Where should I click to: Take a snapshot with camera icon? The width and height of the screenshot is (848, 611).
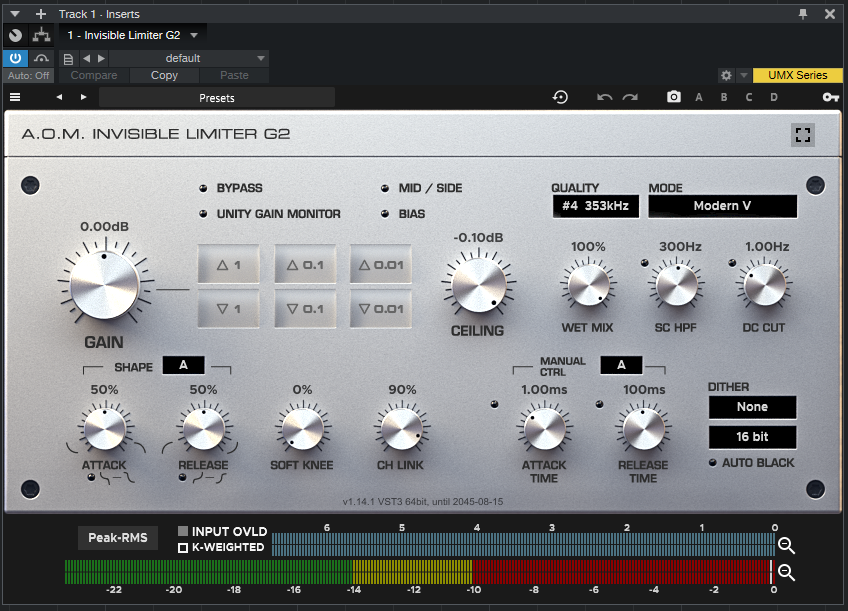pyautogui.click(x=673, y=97)
